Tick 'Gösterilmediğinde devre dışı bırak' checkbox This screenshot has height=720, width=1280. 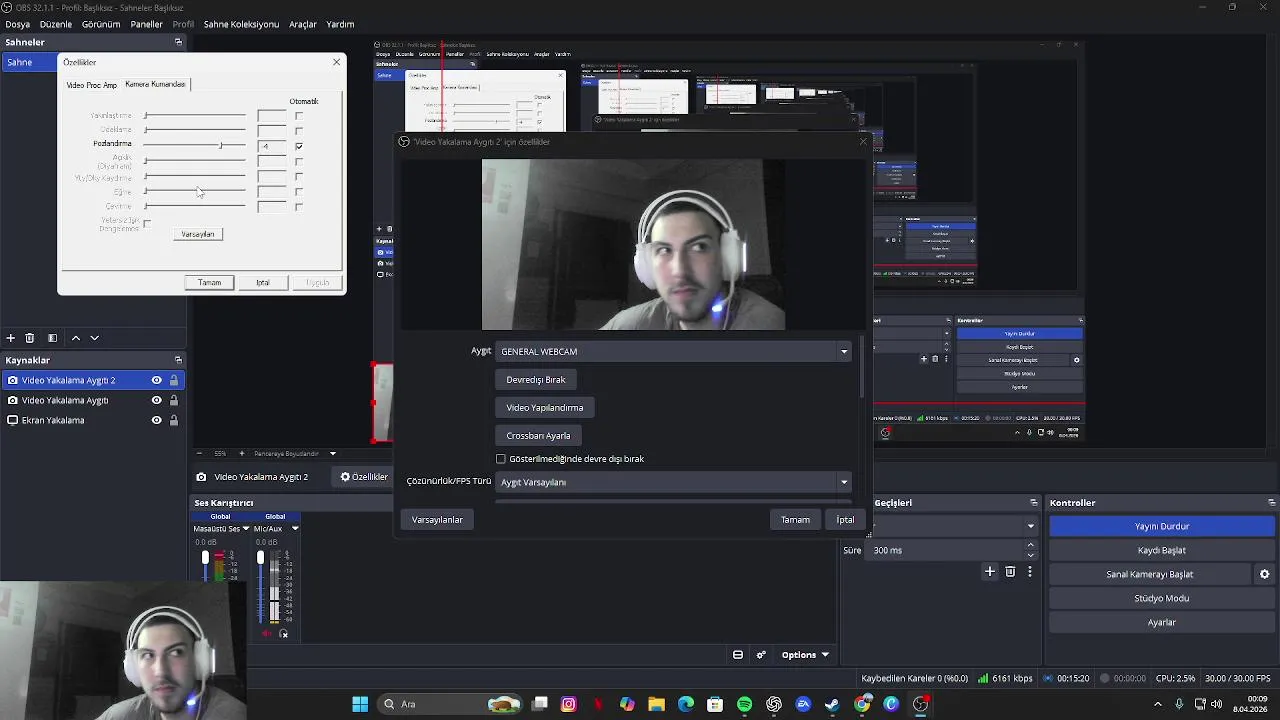click(501, 459)
